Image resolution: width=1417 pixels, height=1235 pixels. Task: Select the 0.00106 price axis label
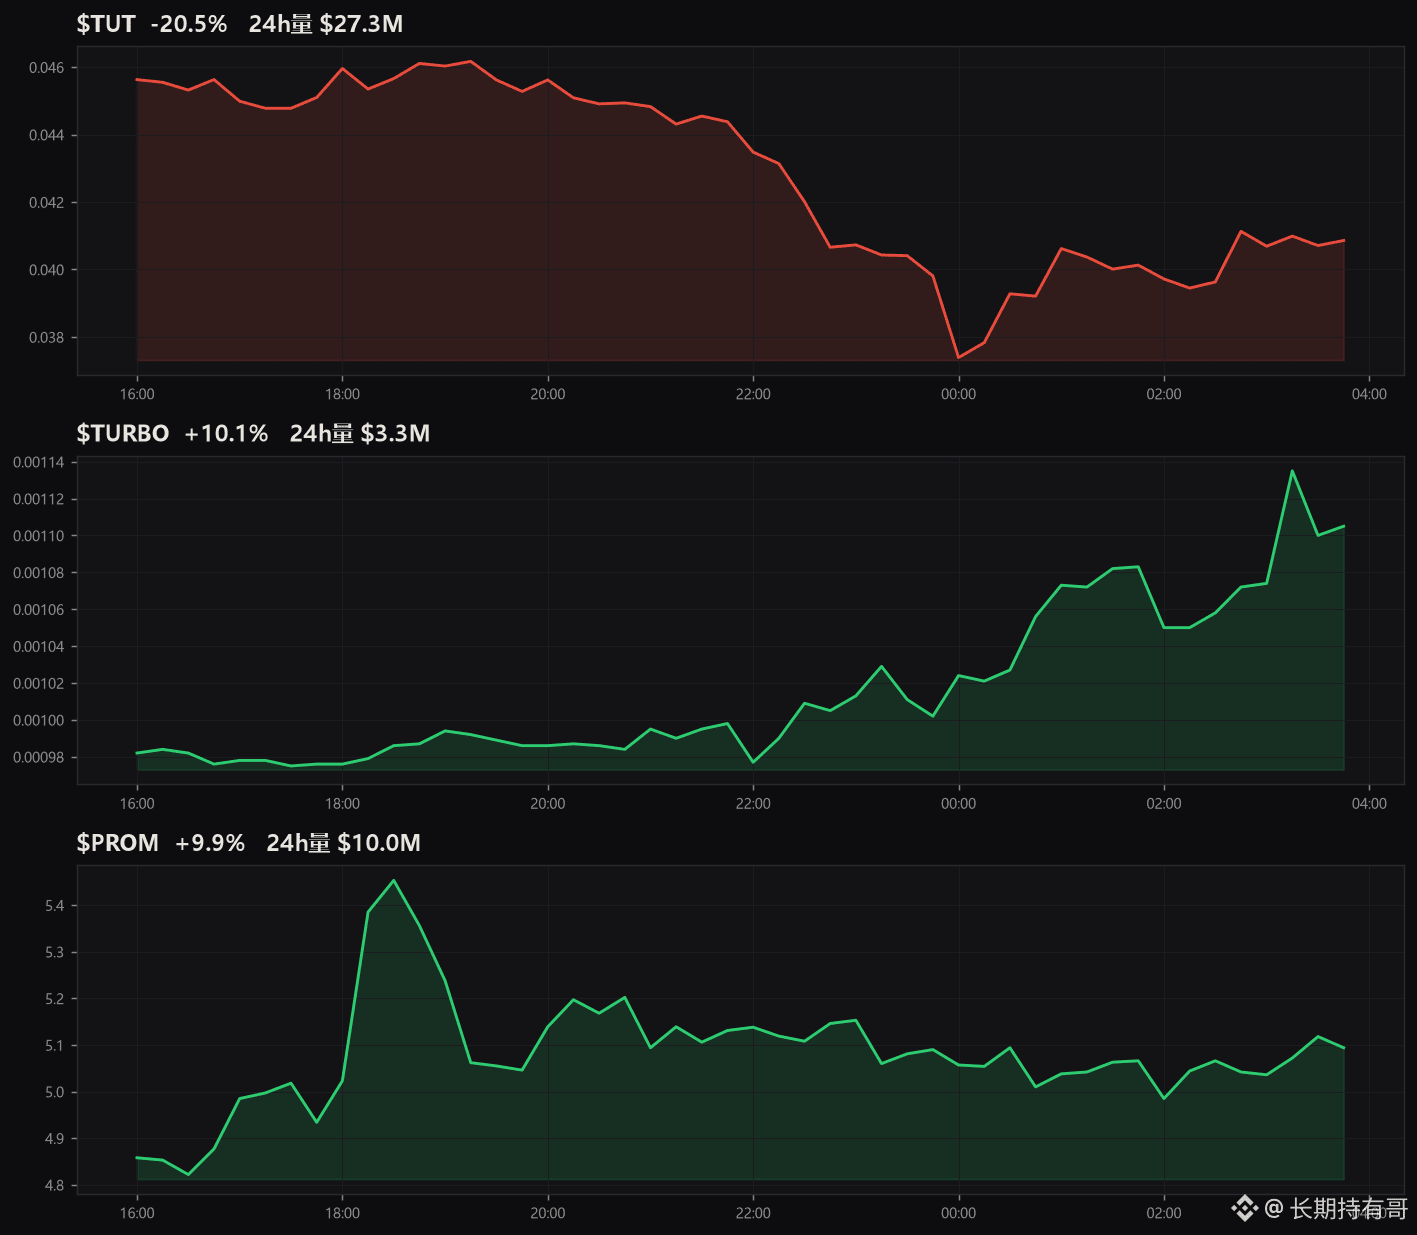click(39, 610)
